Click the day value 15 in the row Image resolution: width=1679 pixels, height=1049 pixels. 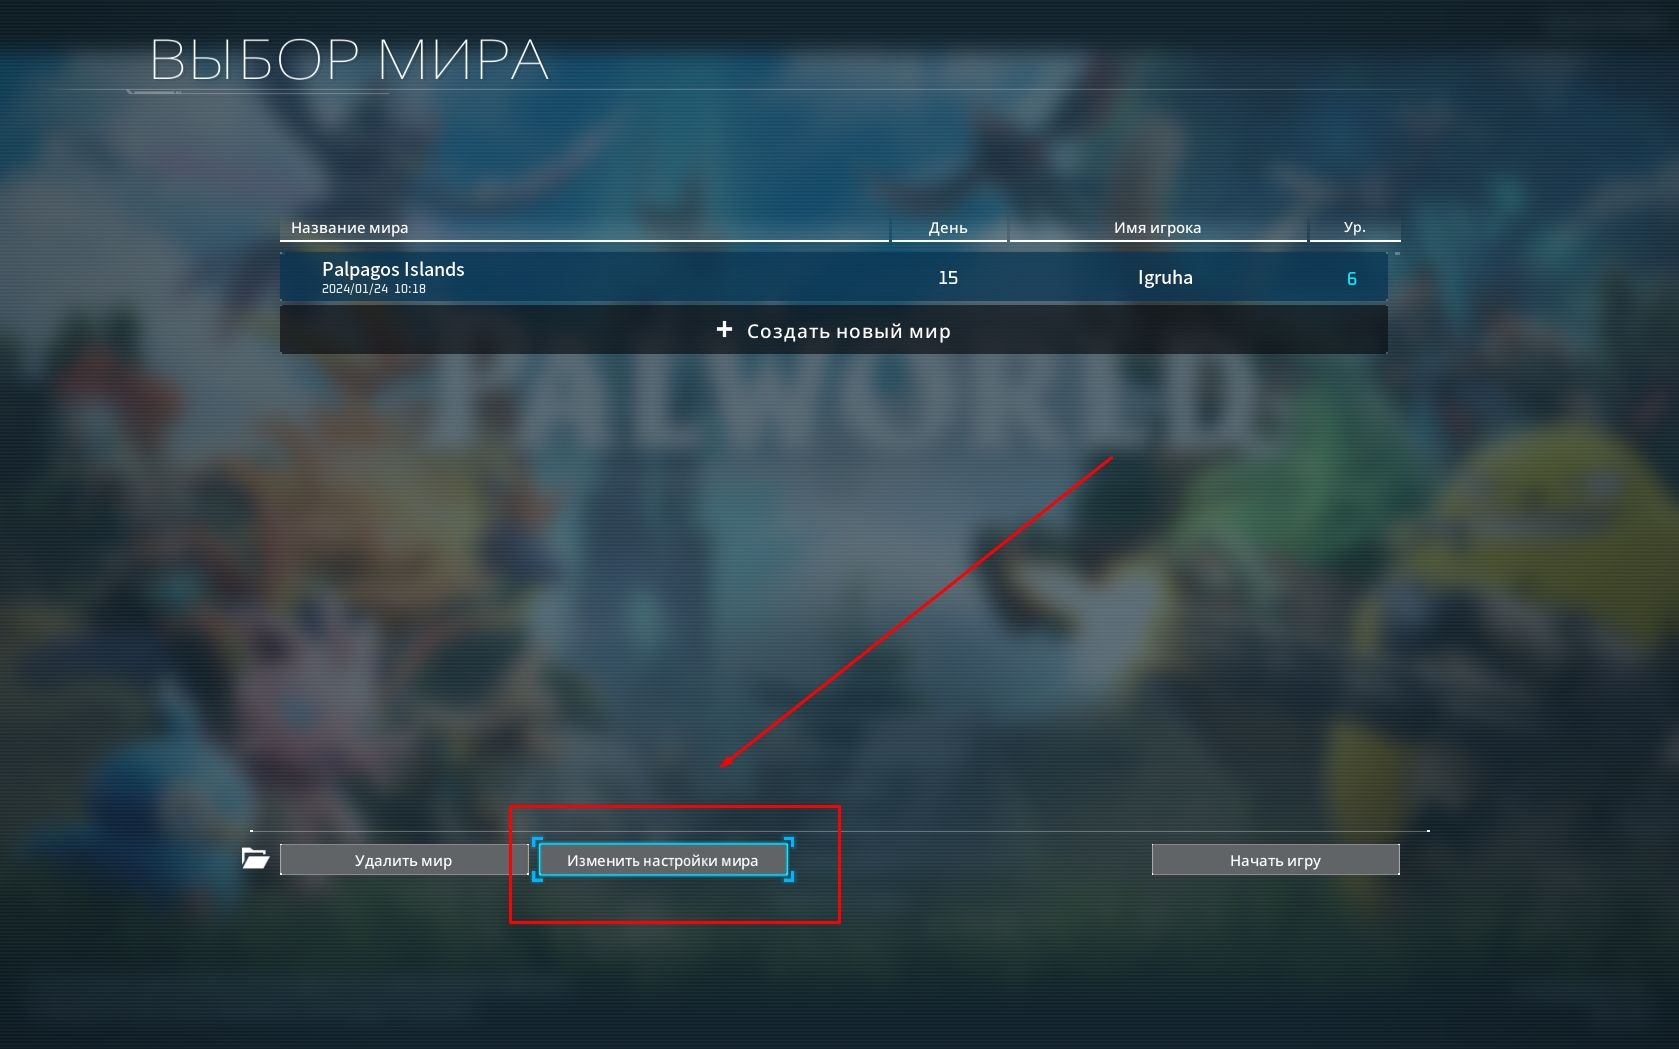948,277
